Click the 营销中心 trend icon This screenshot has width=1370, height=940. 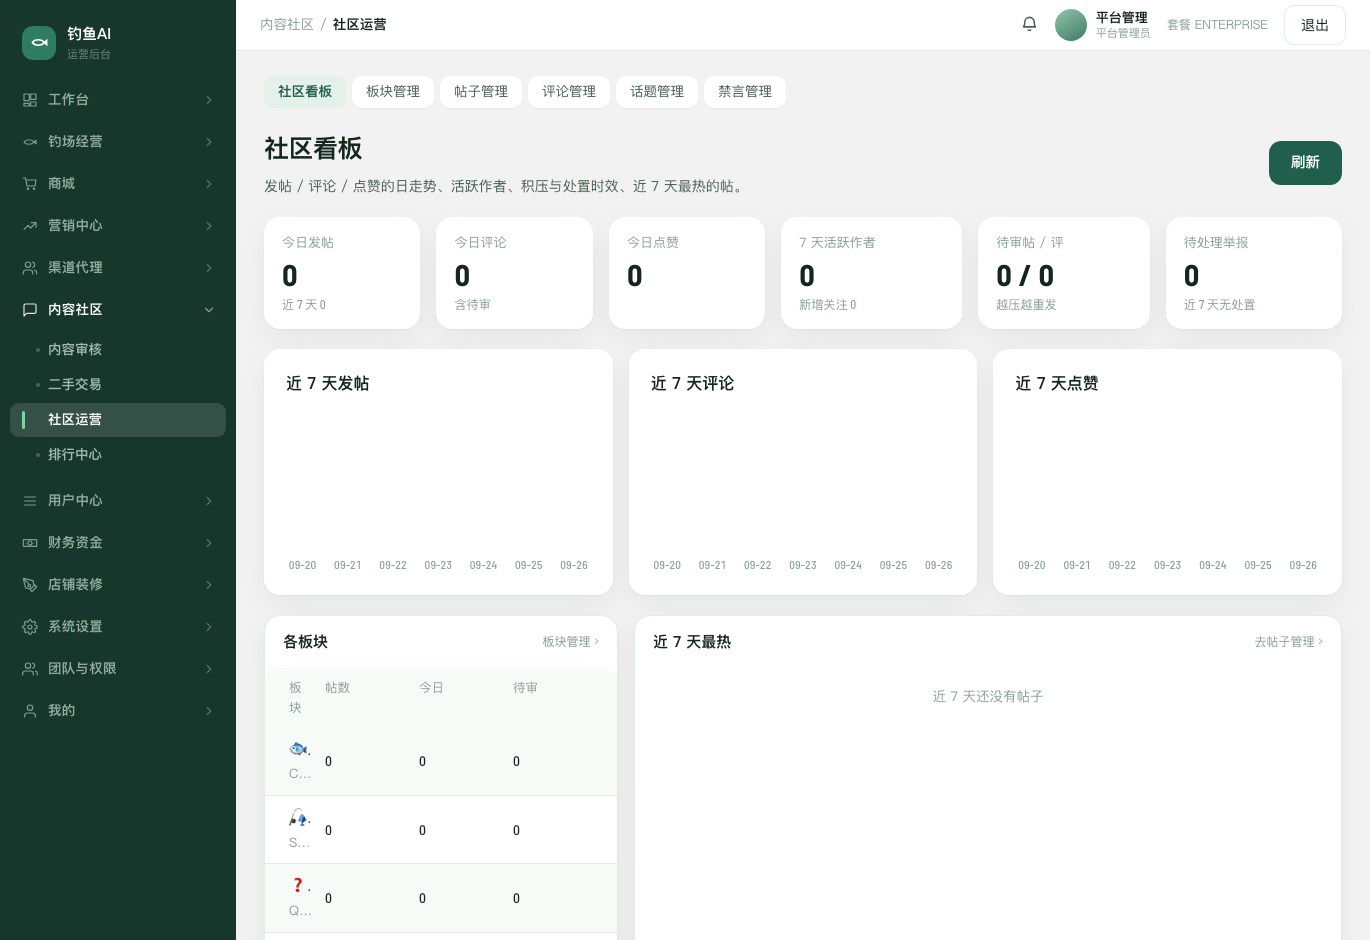pos(30,226)
